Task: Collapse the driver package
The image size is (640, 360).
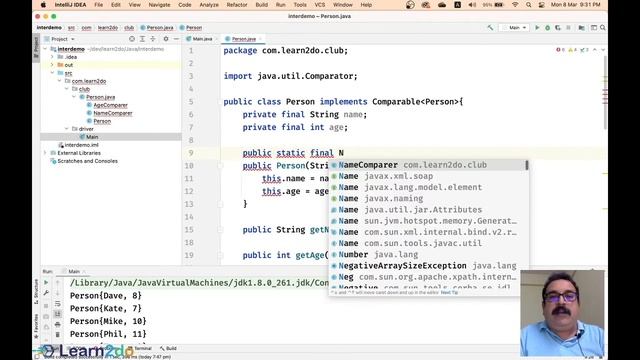Action: (x=67, y=129)
